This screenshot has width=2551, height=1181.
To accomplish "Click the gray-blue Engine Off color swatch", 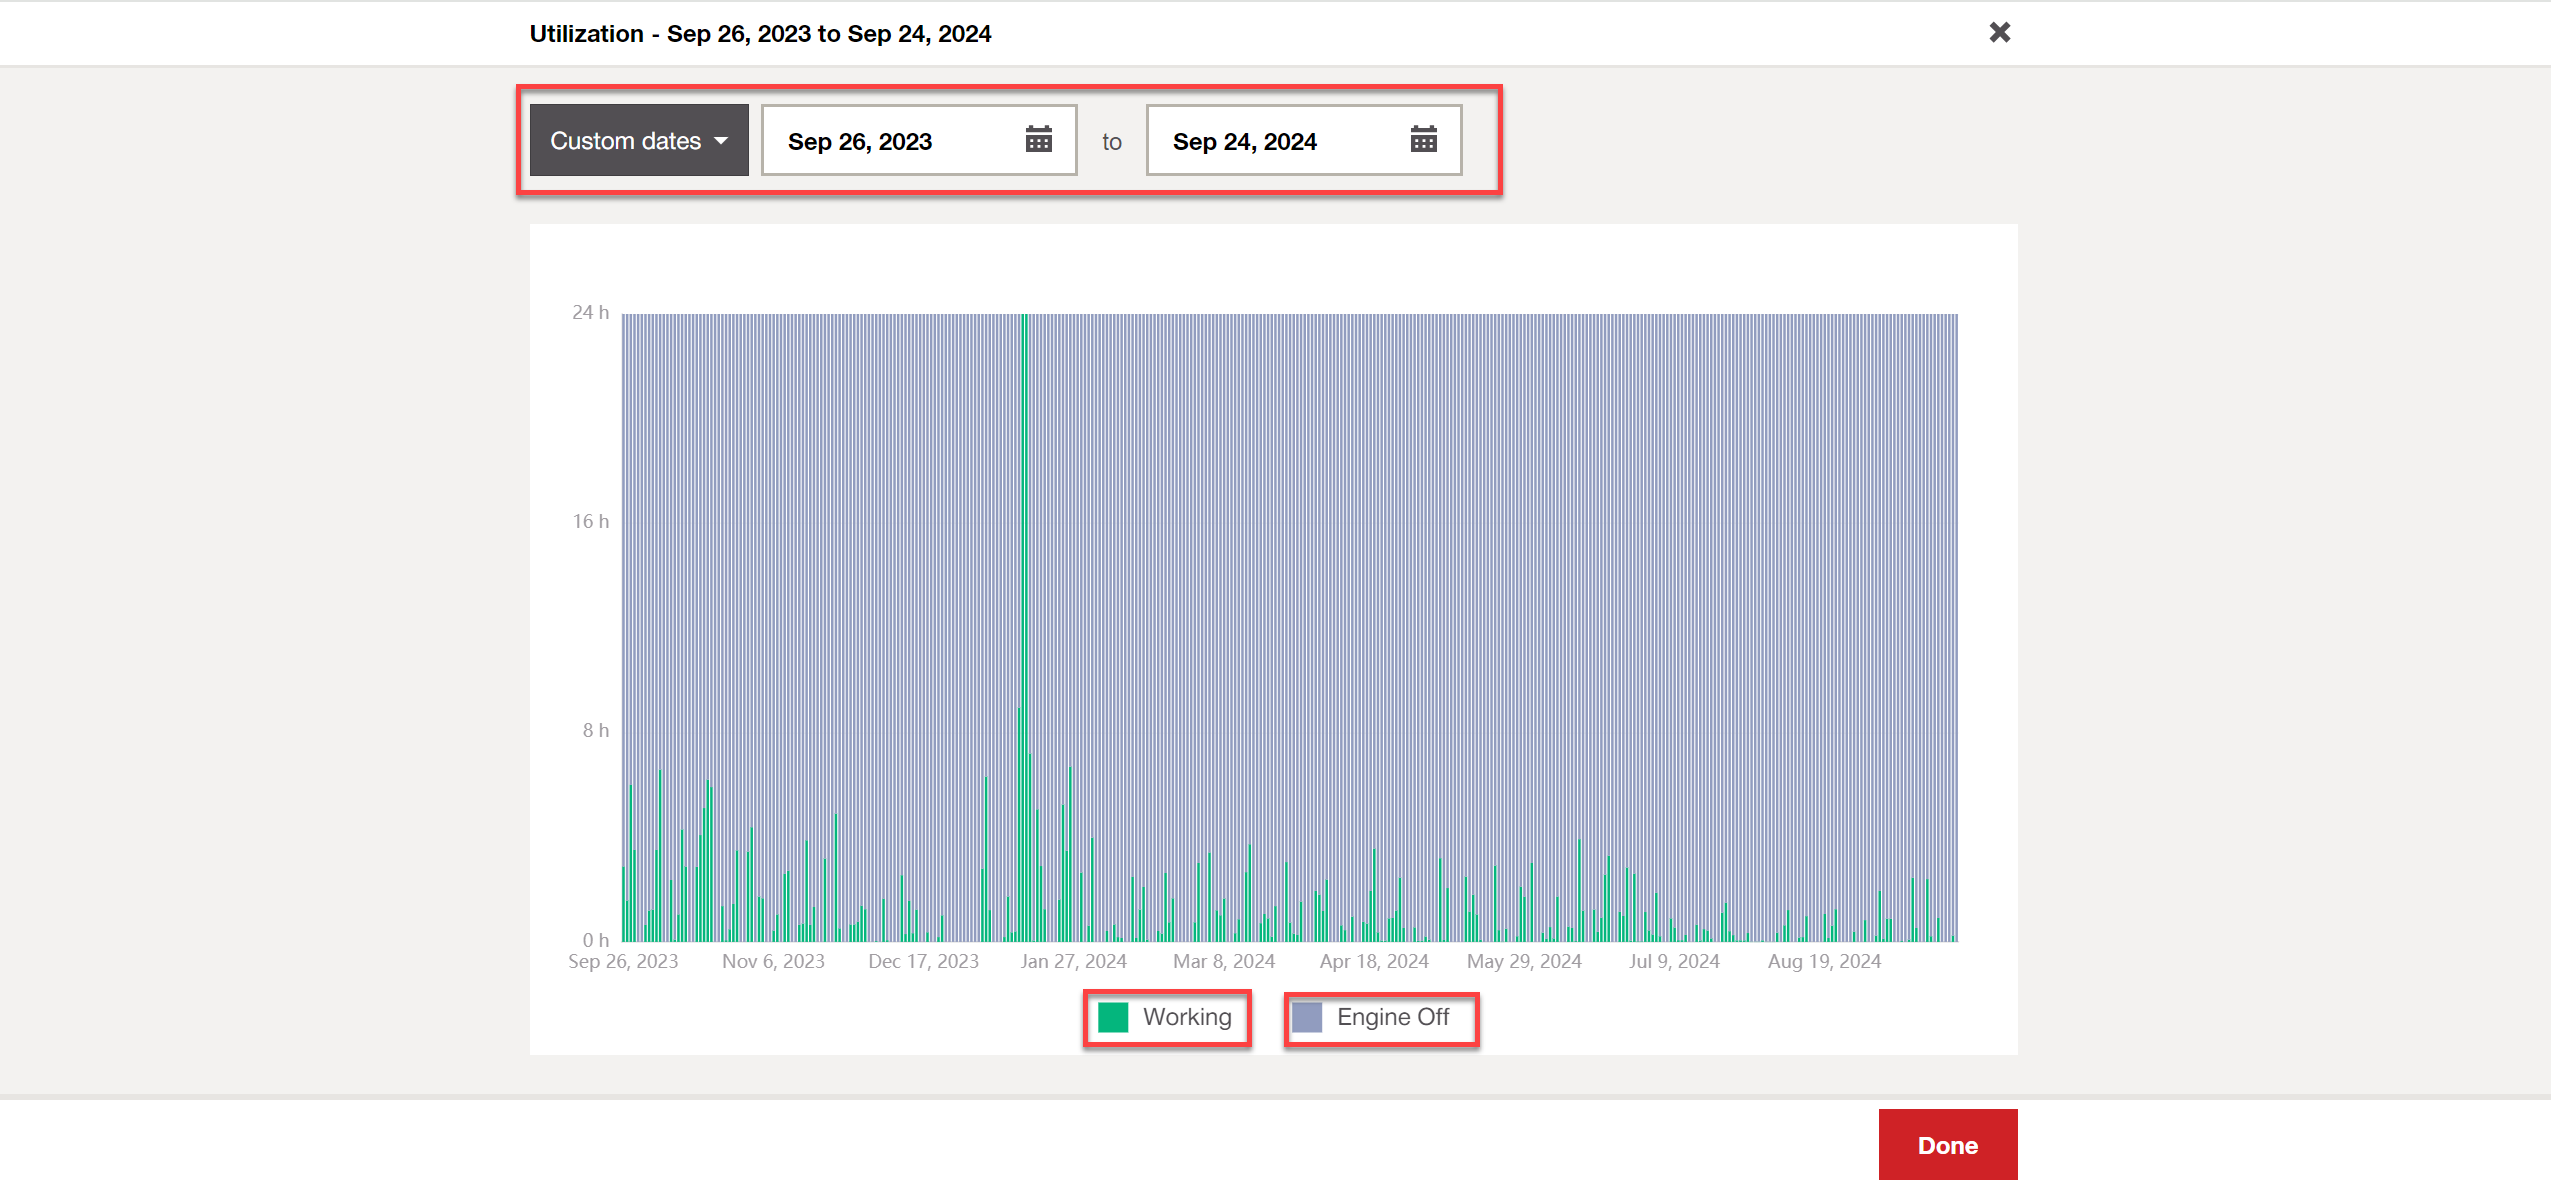I will tap(1307, 1018).
